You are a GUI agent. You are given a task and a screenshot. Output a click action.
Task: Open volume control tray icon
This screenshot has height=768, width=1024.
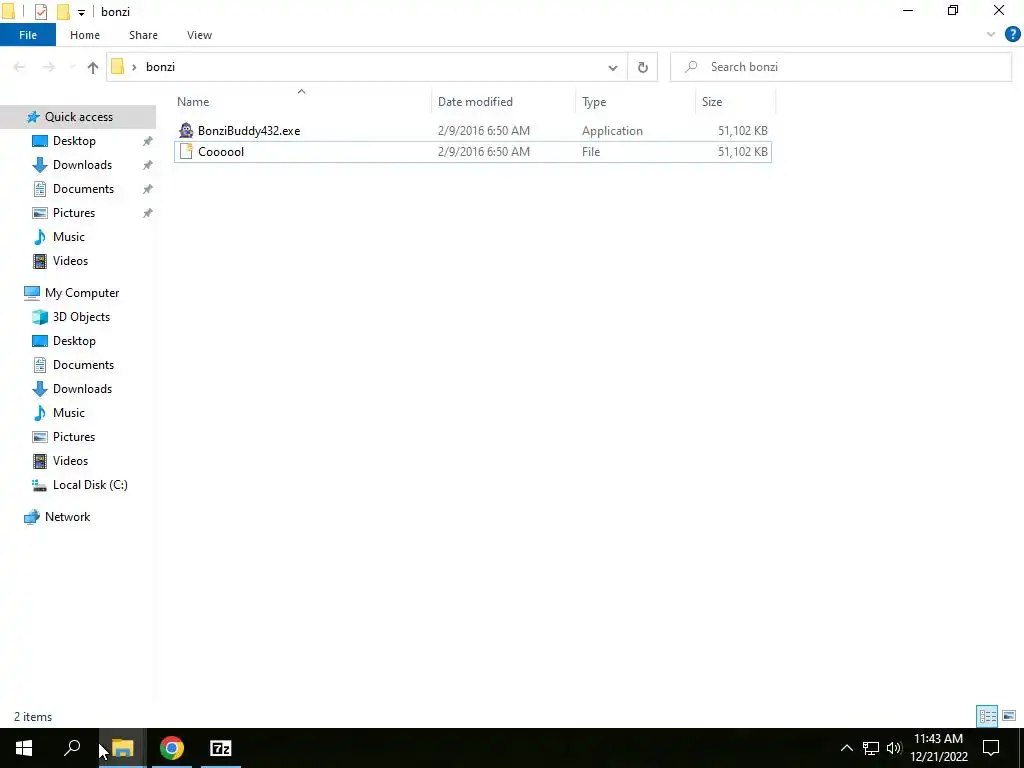pos(894,748)
